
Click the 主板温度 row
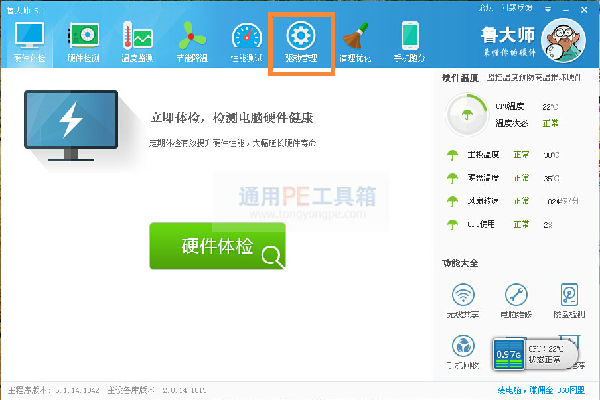pos(503,155)
